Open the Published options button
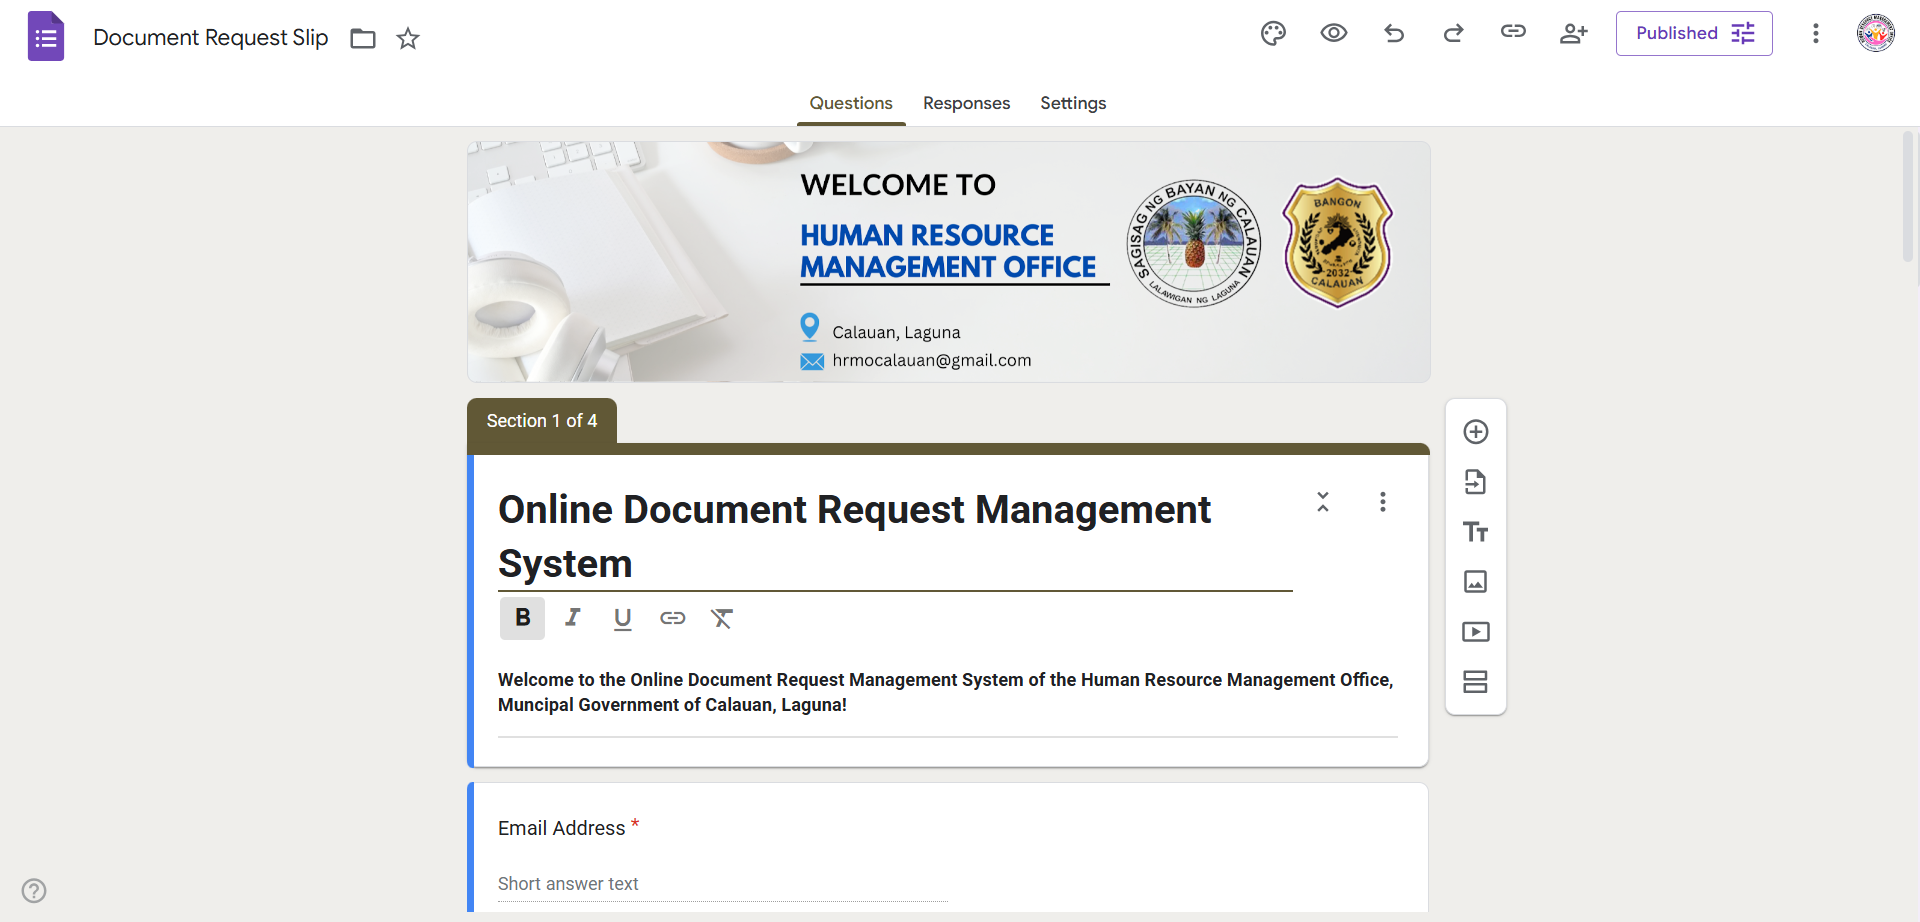The width and height of the screenshot is (1920, 922). tap(1694, 33)
